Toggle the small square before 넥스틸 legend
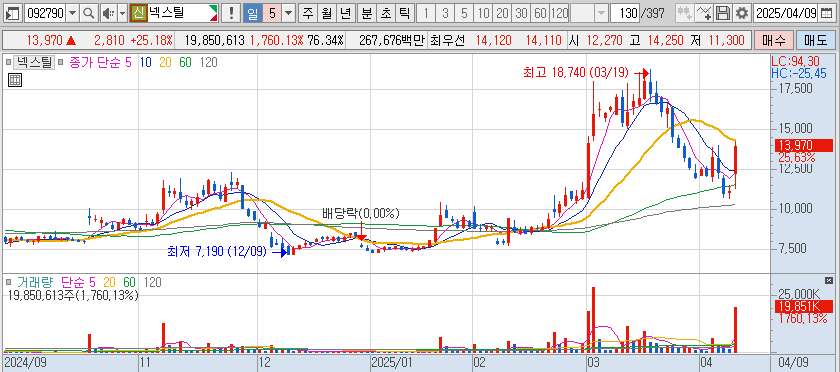840x372 pixels. click(x=8, y=63)
